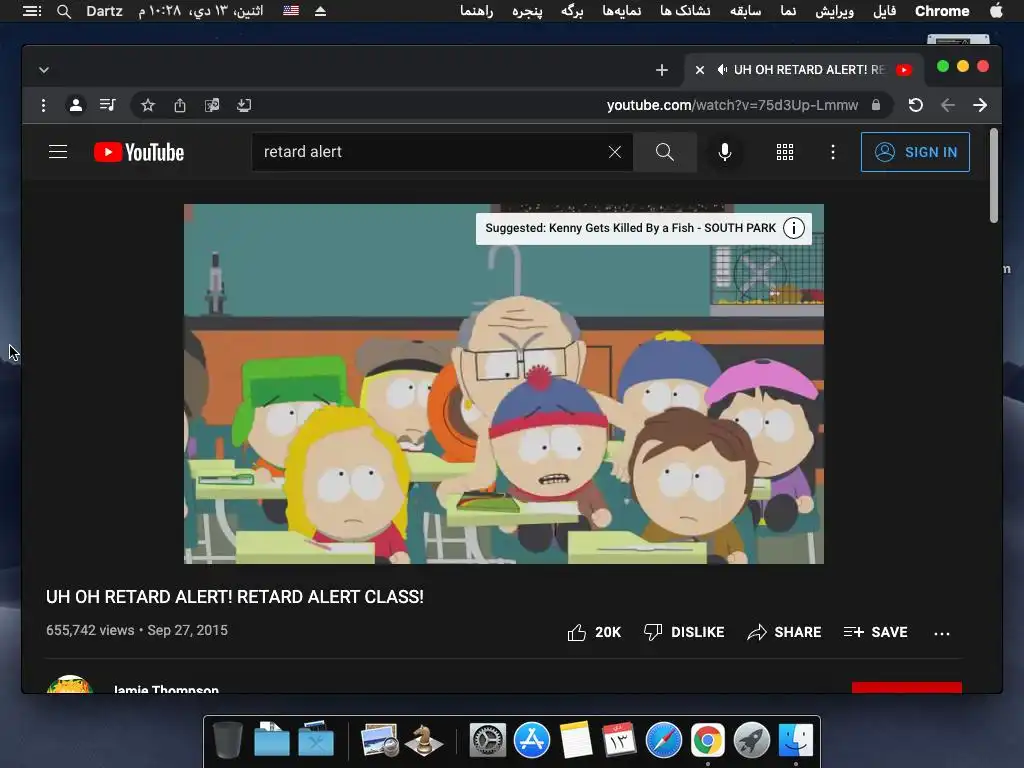The image size is (1024, 768).
Task: Navigate using the right-pointing arrow button
Action: tap(980, 105)
